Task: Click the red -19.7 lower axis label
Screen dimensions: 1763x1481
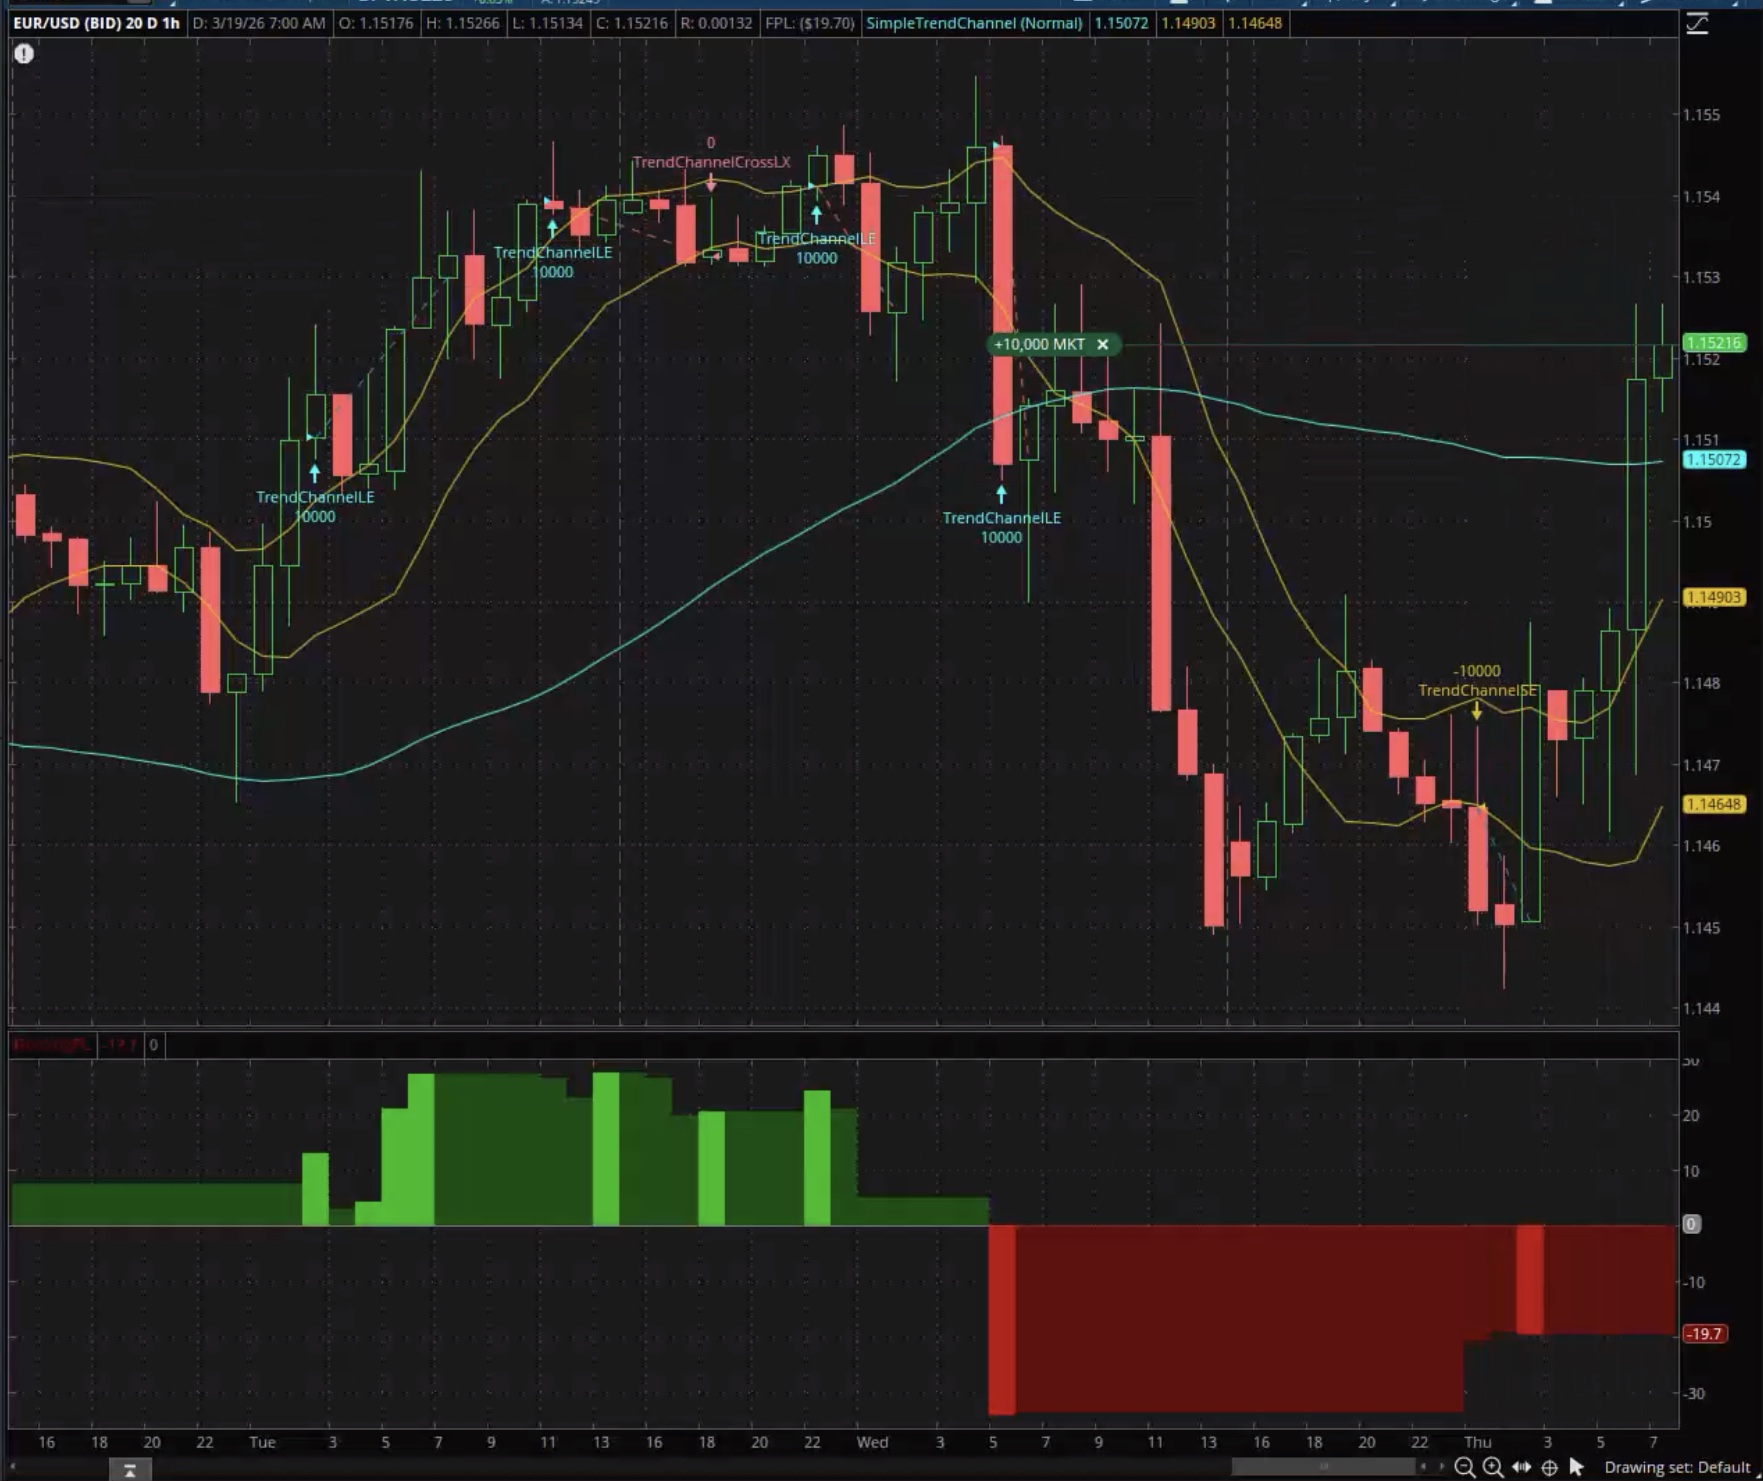Action: pos(1703,1334)
